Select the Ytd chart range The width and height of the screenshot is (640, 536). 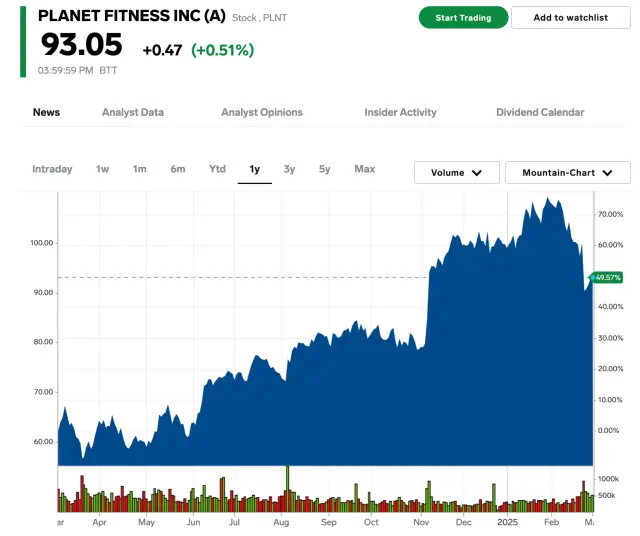(217, 169)
